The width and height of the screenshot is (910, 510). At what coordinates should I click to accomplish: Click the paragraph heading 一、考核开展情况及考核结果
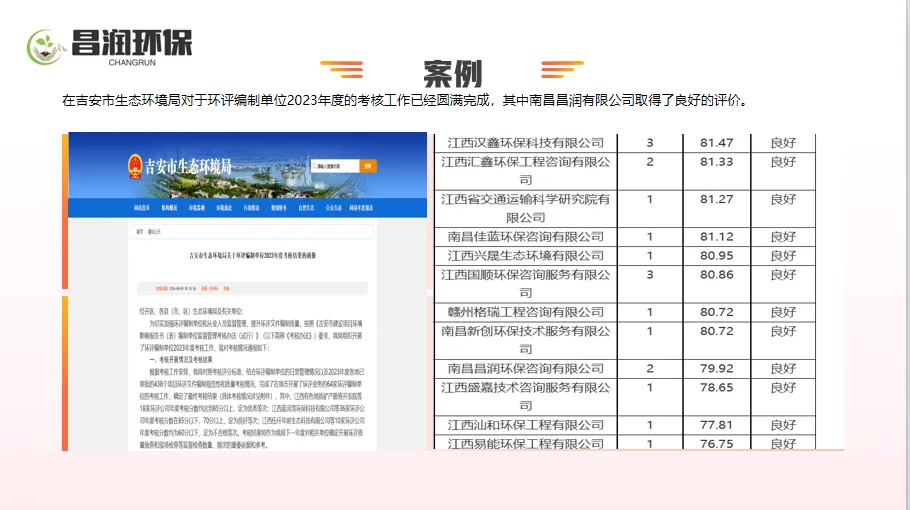coord(180,360)
